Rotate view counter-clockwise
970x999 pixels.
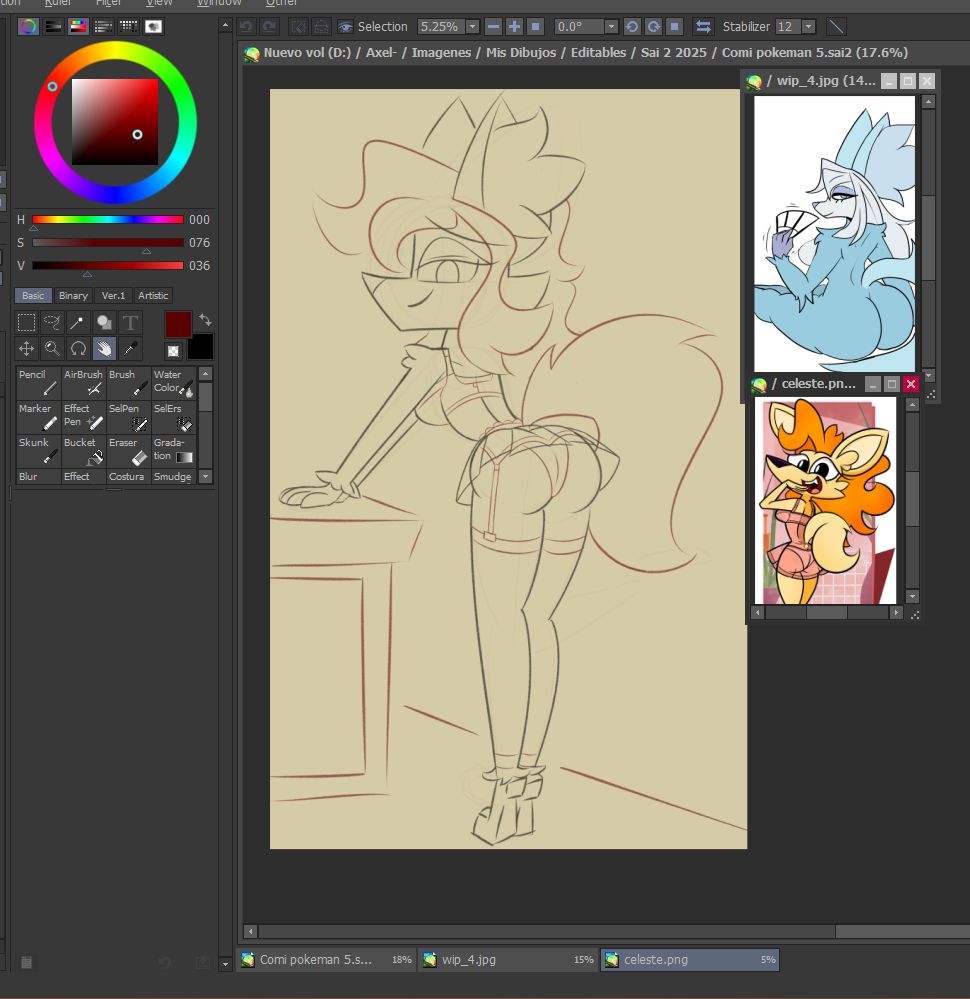click(632, 27)
